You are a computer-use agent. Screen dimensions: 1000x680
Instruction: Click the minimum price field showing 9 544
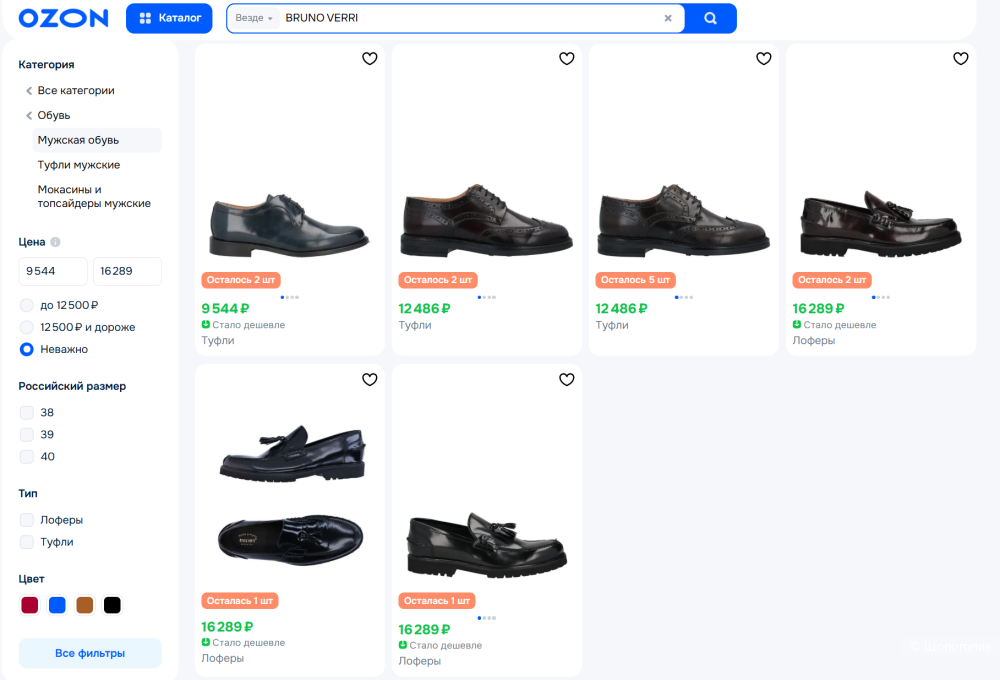point(53,271)
